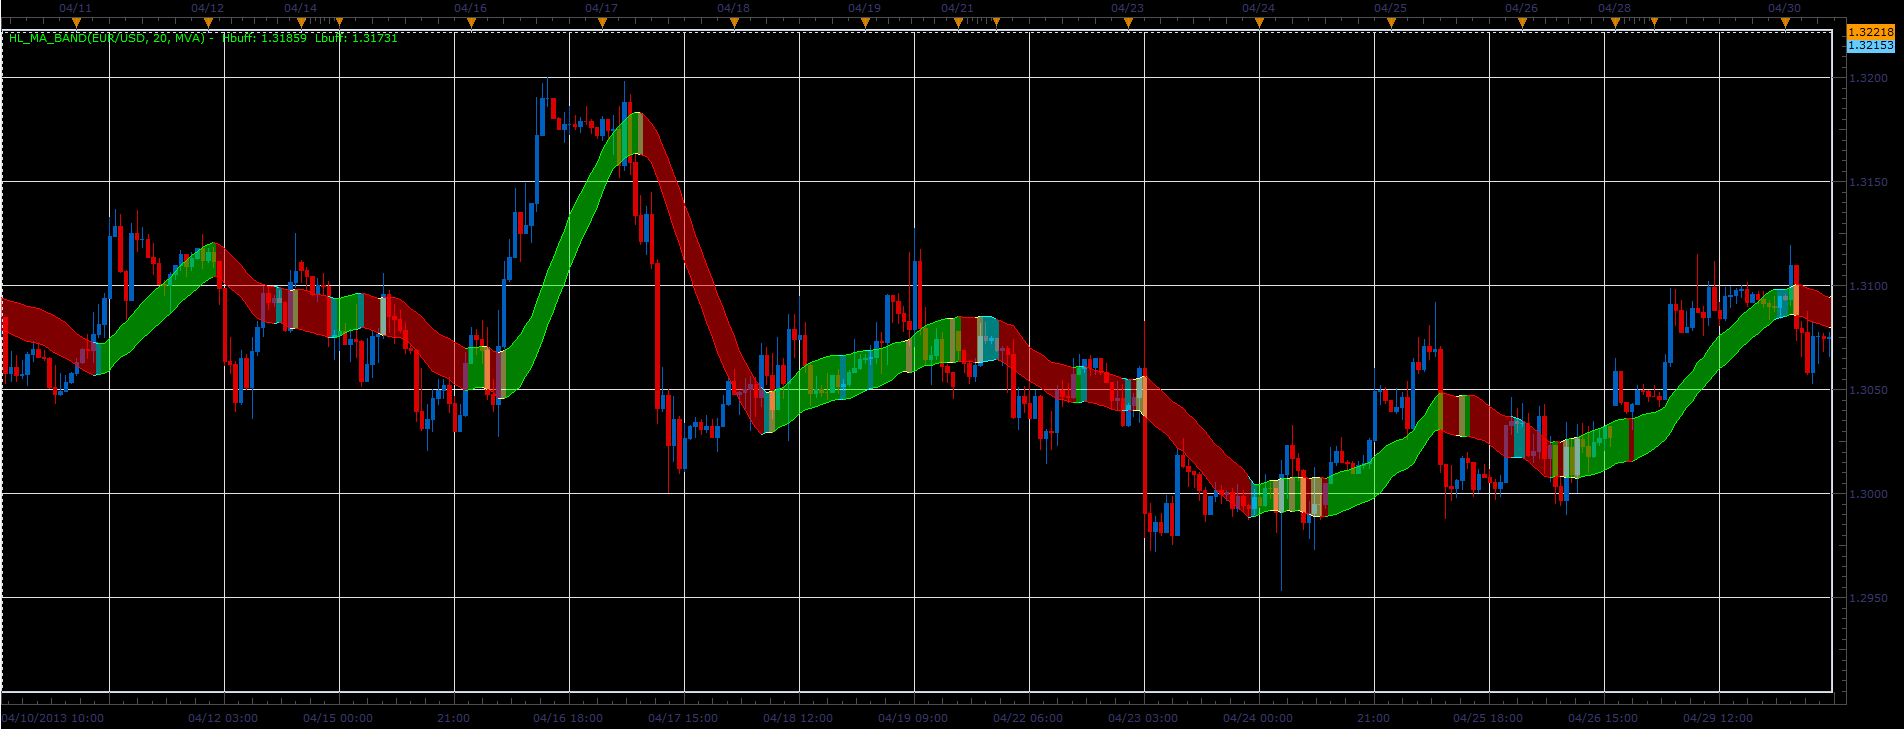Click the blue 1.32153 price tag

click(x=1870, y=46)
